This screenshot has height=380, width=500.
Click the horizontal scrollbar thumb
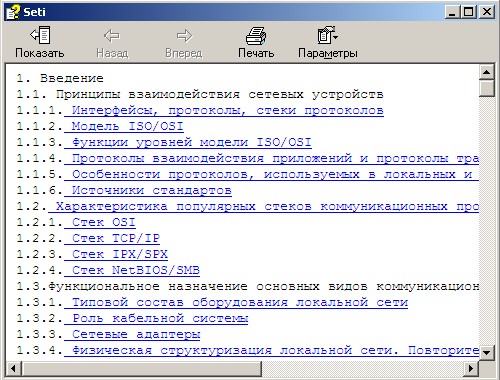point(141,368)
